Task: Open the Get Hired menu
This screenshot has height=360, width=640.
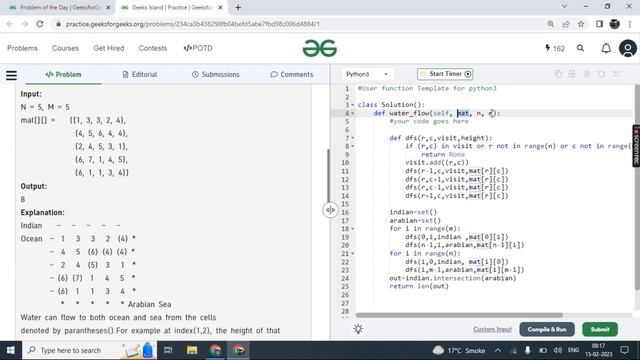Action: pos(109,48)
